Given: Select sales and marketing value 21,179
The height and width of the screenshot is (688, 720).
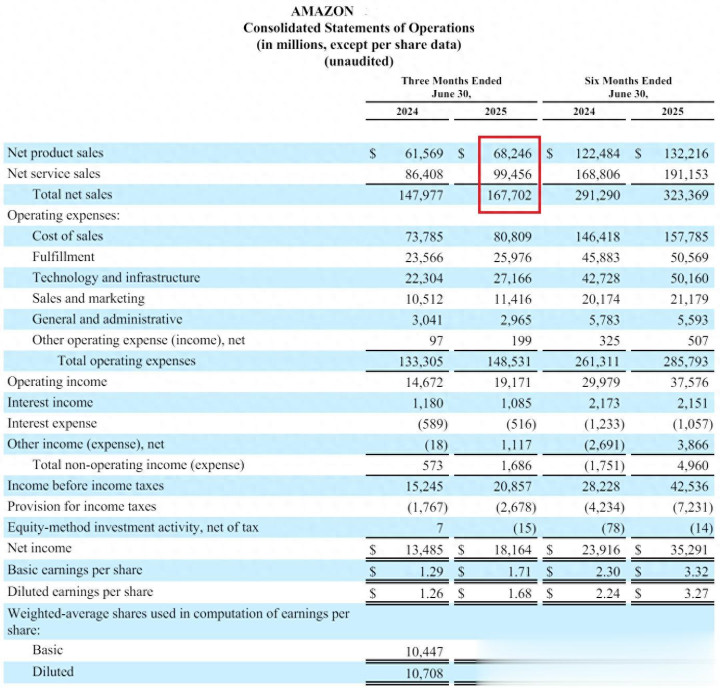Looking at the screenshot, I should point(689,299).
